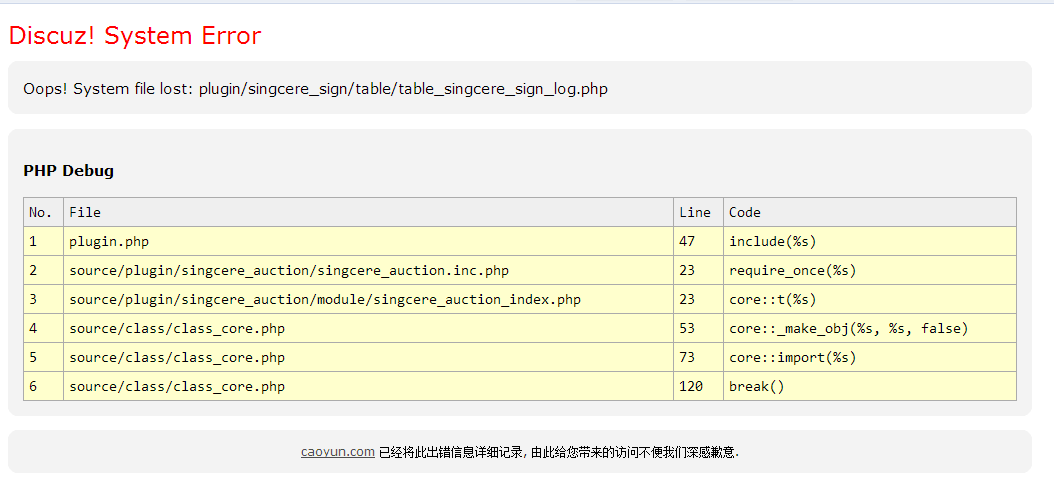
Task: Click row number 2 cell
Action: click(44, 270)
